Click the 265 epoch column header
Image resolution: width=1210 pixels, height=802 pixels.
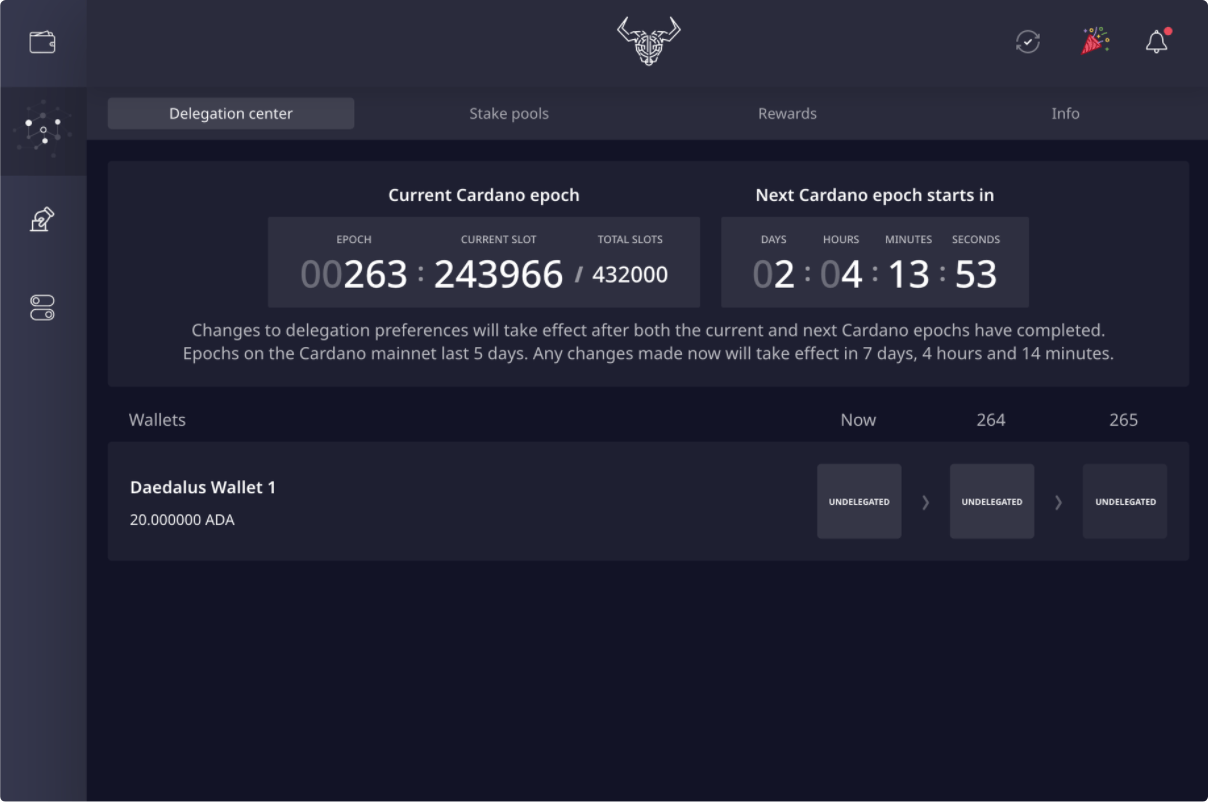(x=1124, y=420)
